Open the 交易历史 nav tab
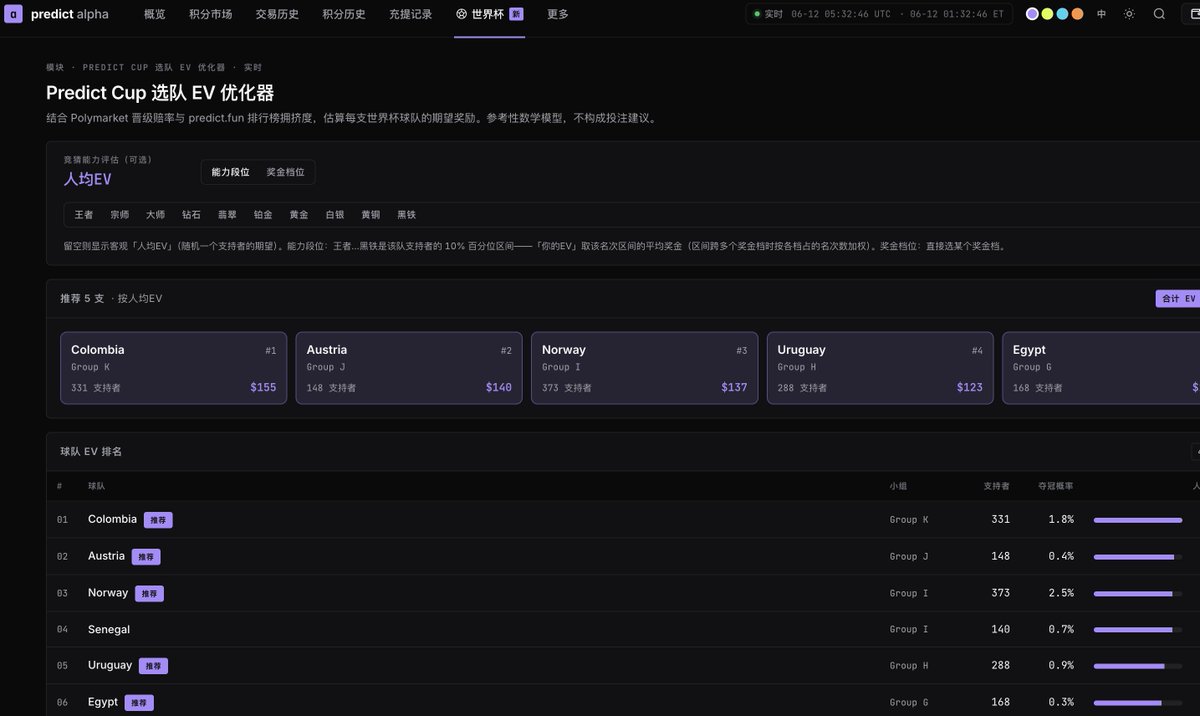The height and width of the screenshot is (716, 1200). (277, 14)
